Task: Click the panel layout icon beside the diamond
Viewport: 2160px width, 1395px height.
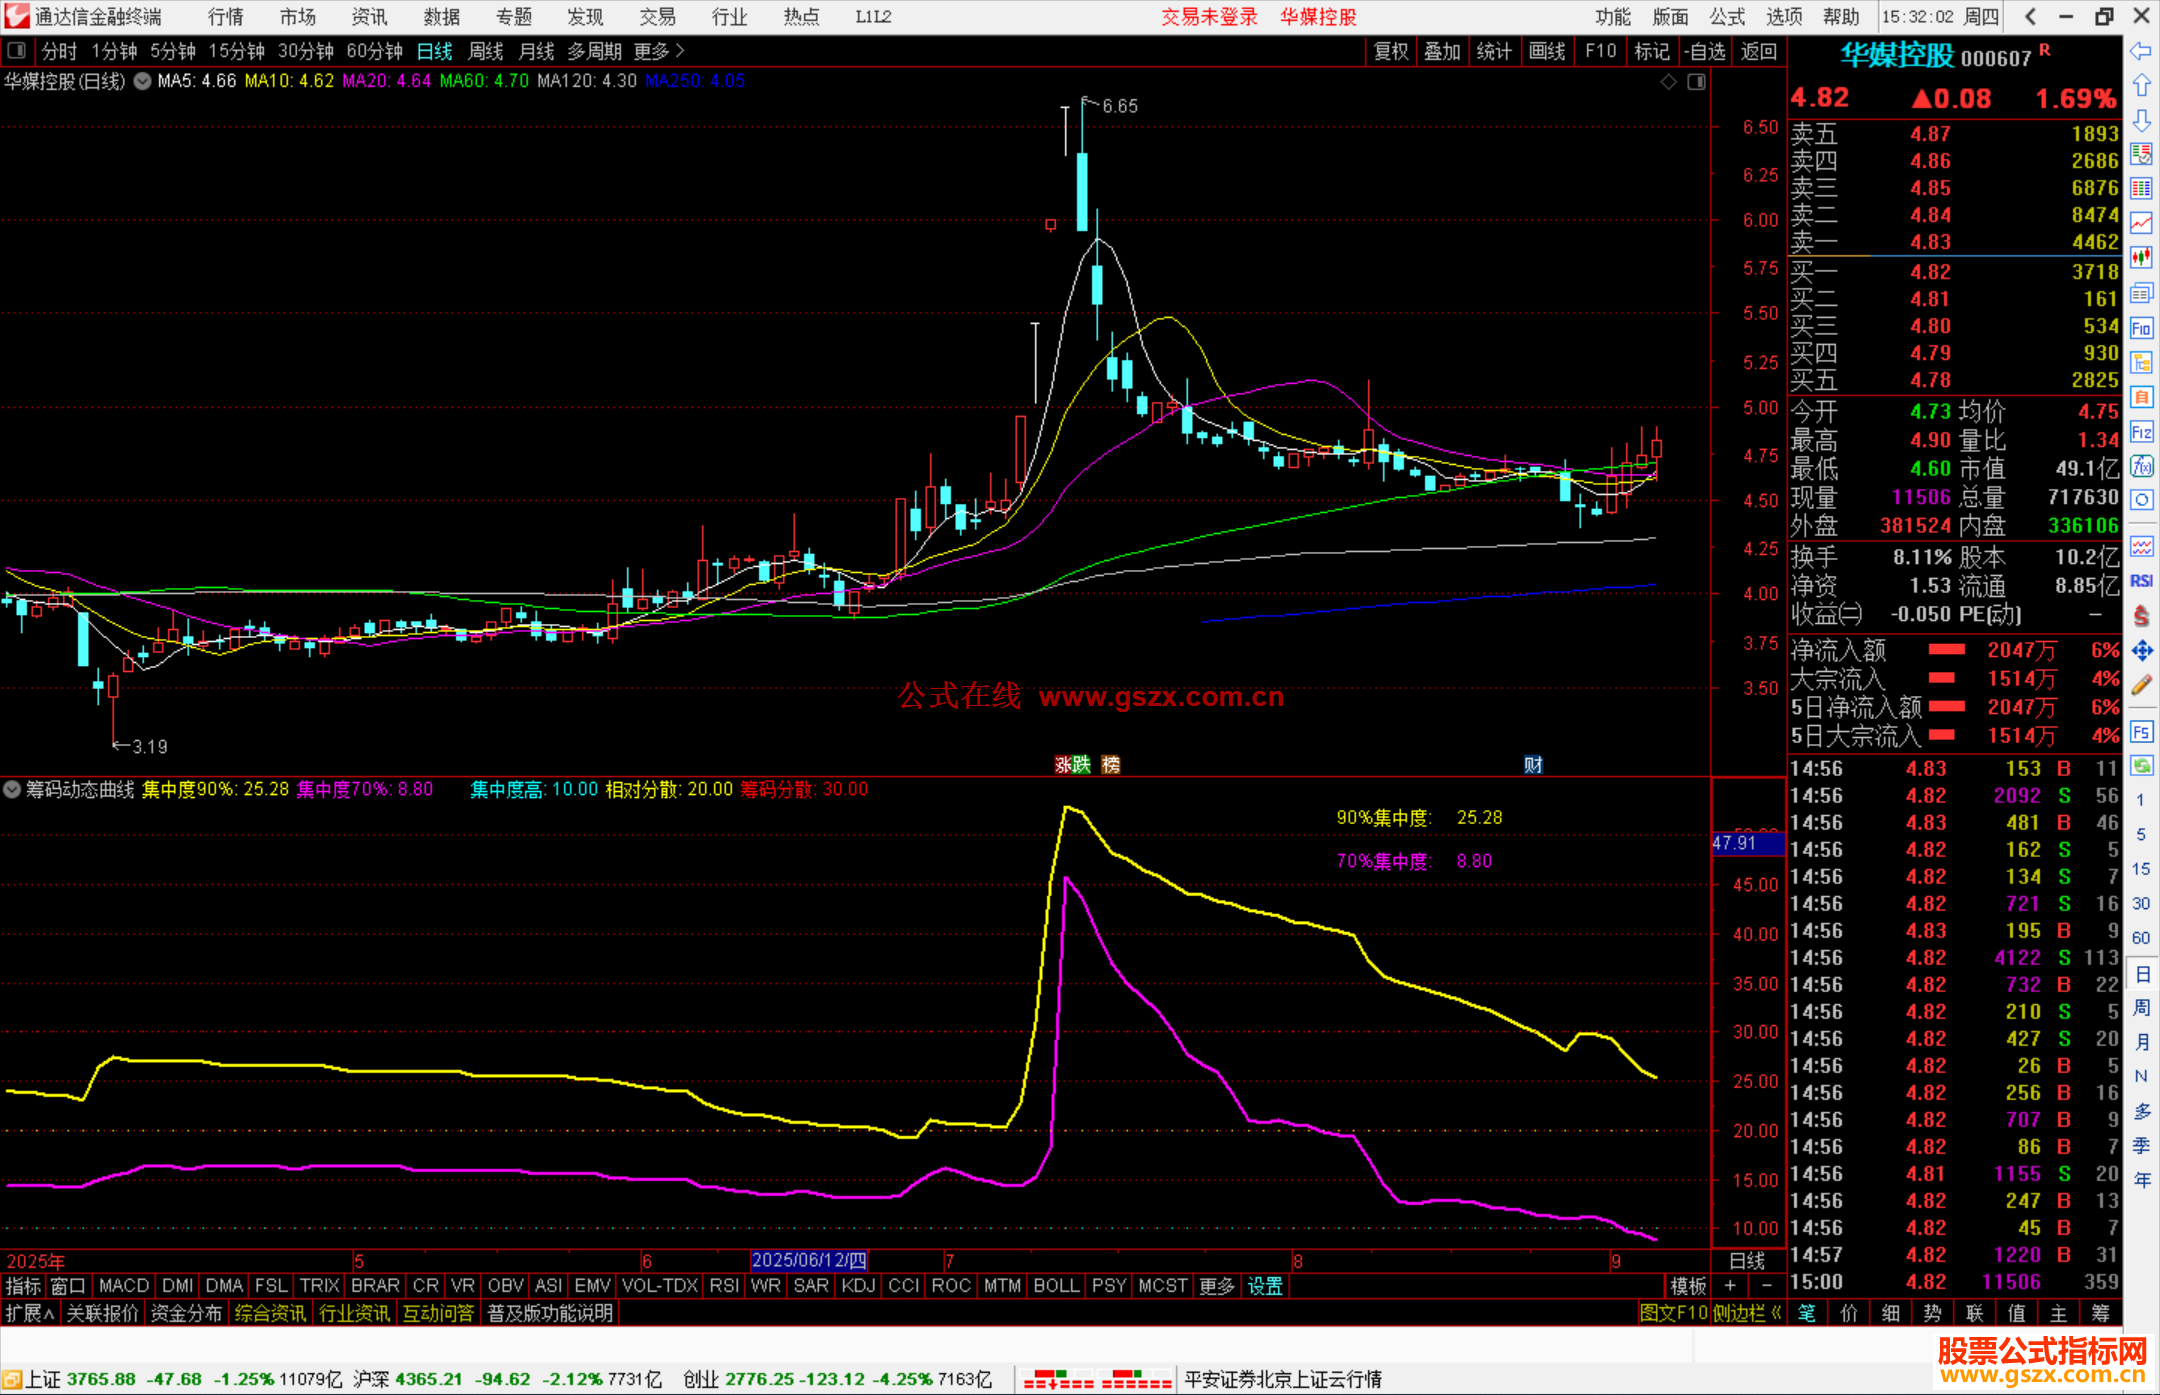Action: point(1697,82)
